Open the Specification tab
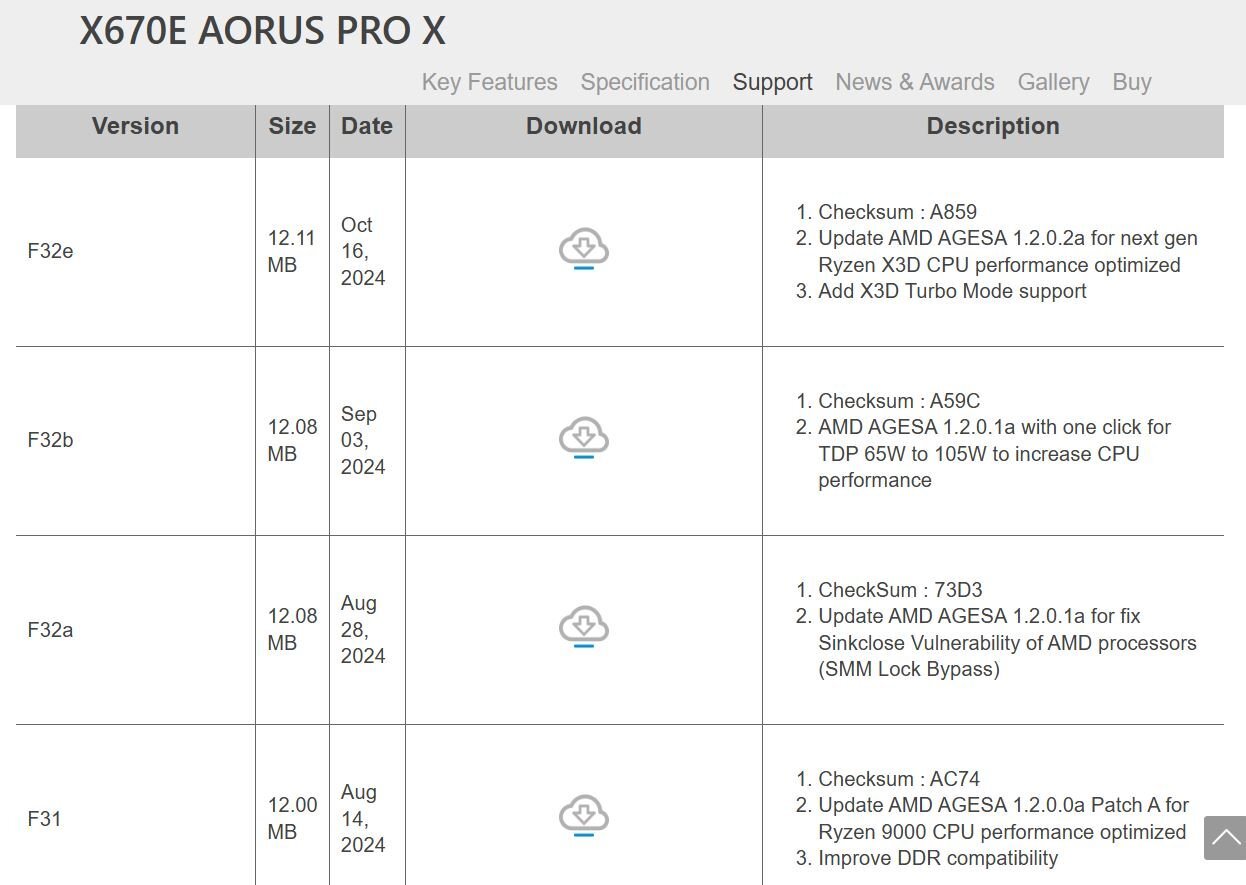This screenshot has width=1246, height=885. (x=645, y=82)
